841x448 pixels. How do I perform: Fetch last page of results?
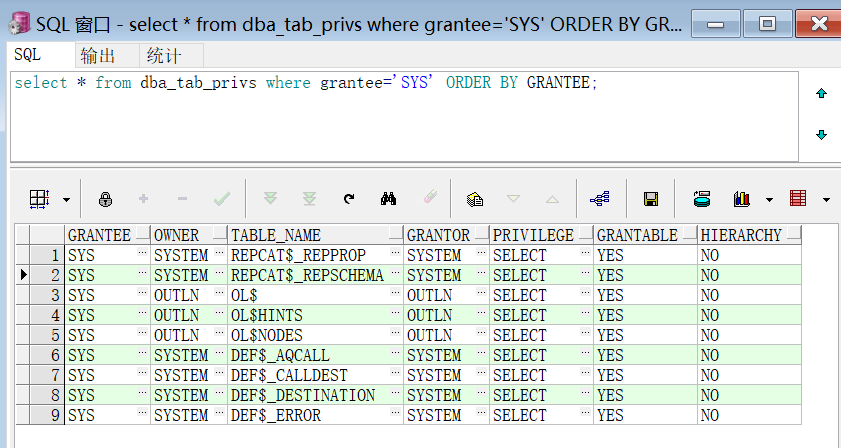pos(309,199)
